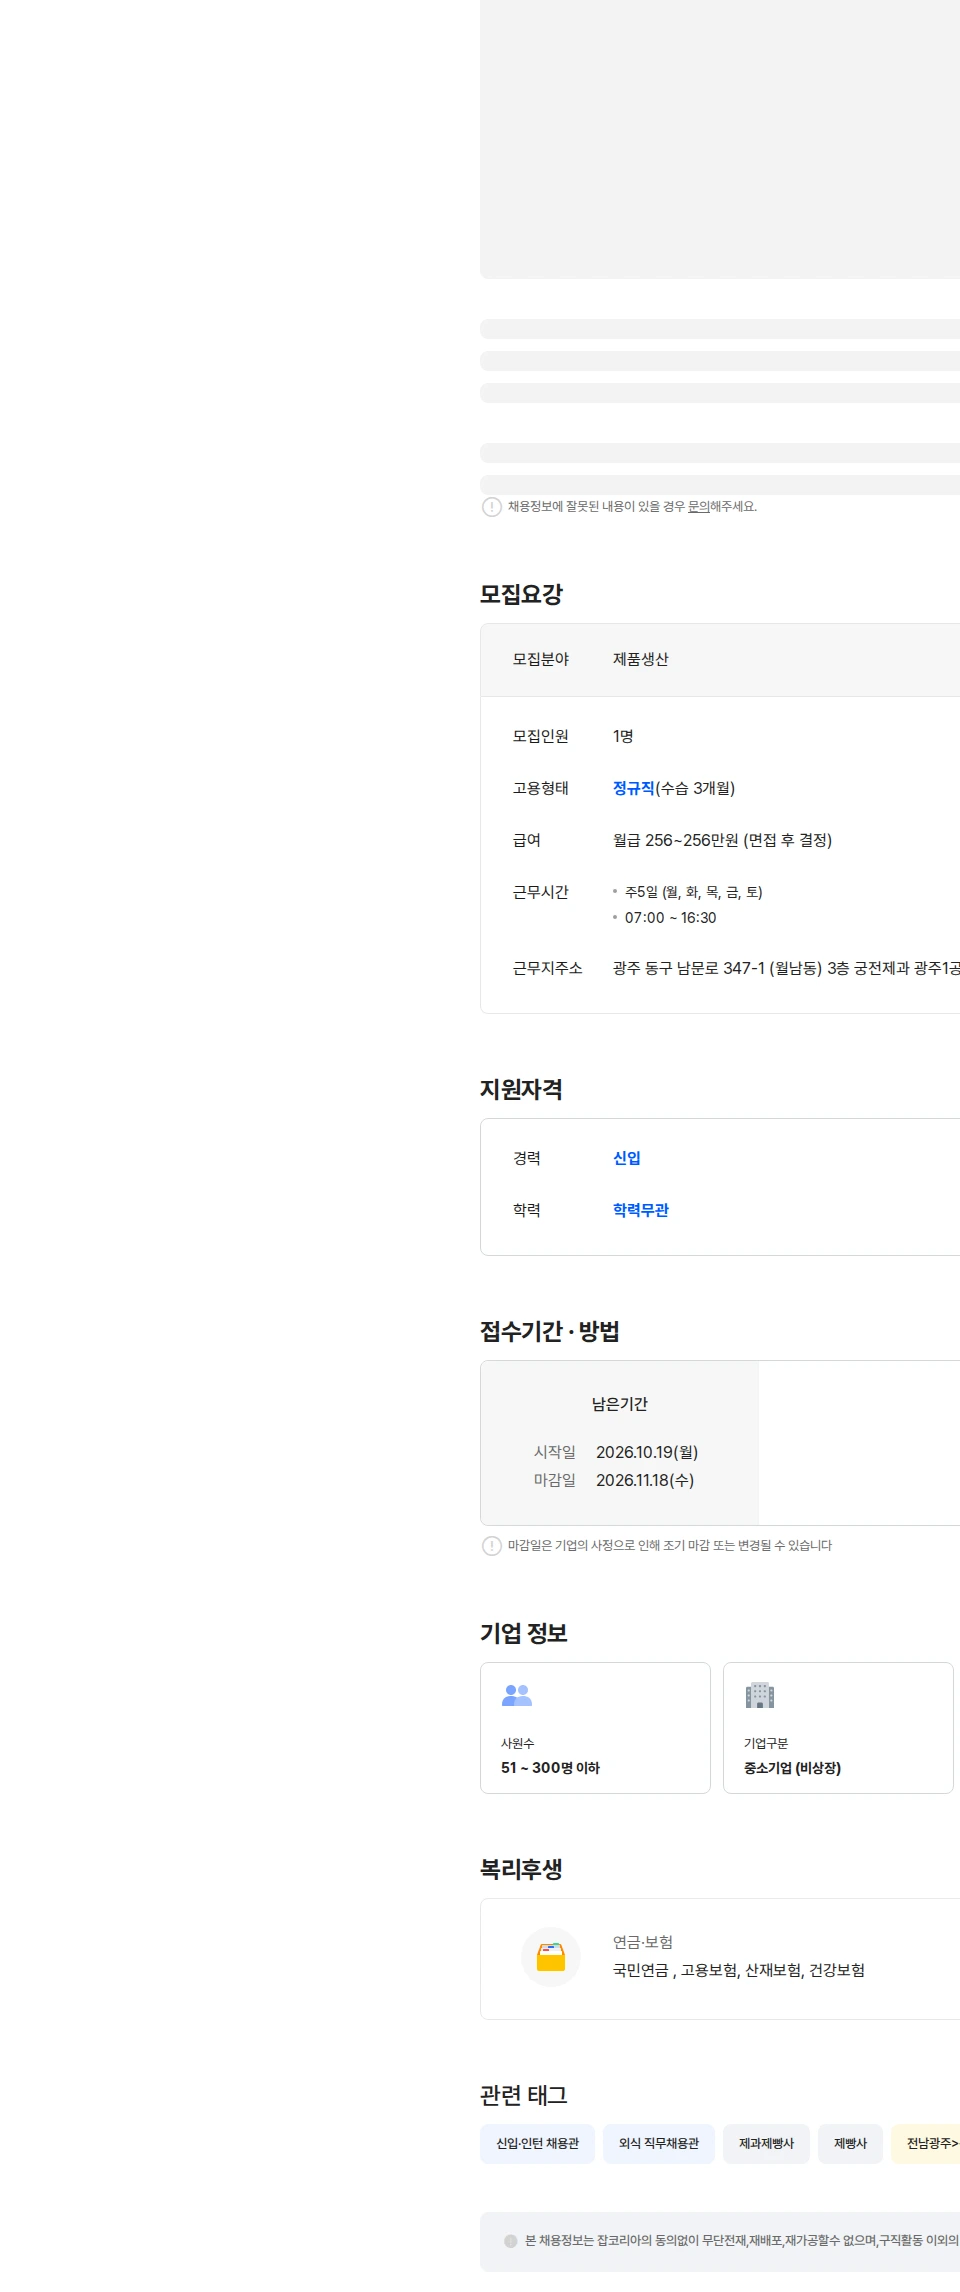Click the 사원수 51 ~ 300명 이하 card
This screenshot has height=2292, width=960.
[595, 1728]
